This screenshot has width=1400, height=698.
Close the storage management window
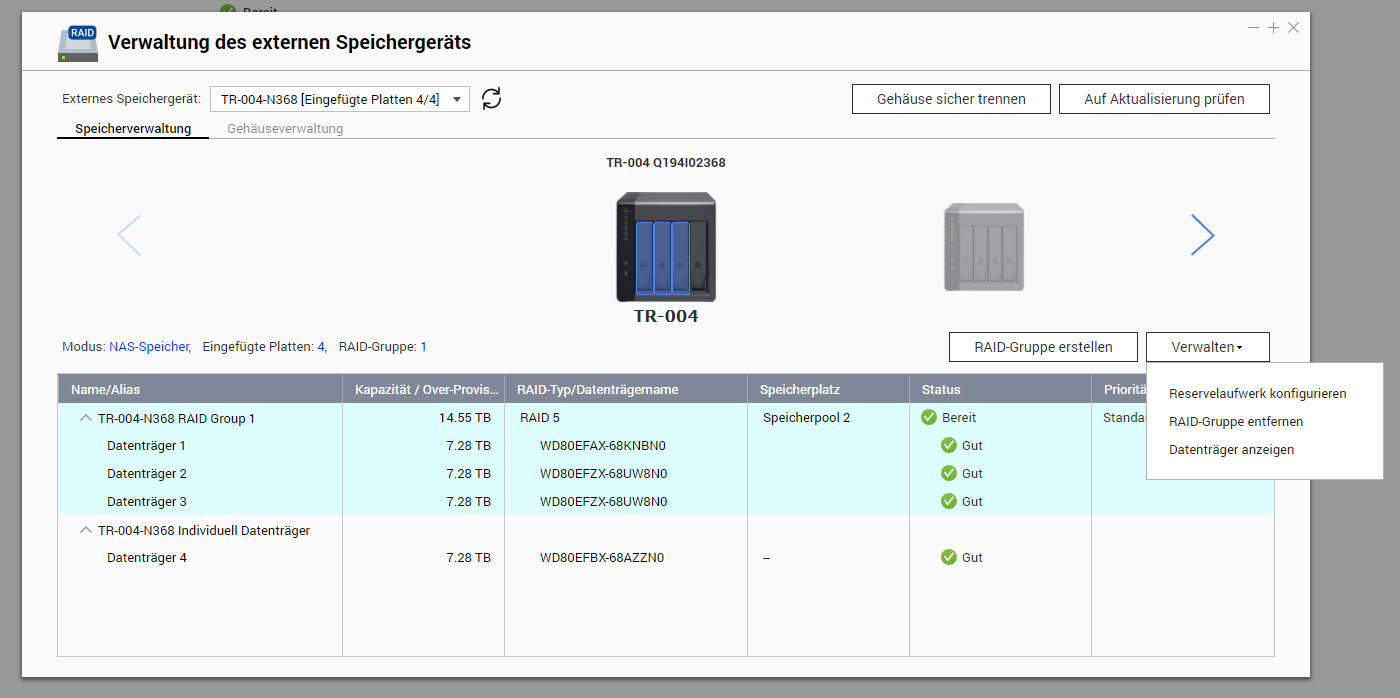[1293, 28]
